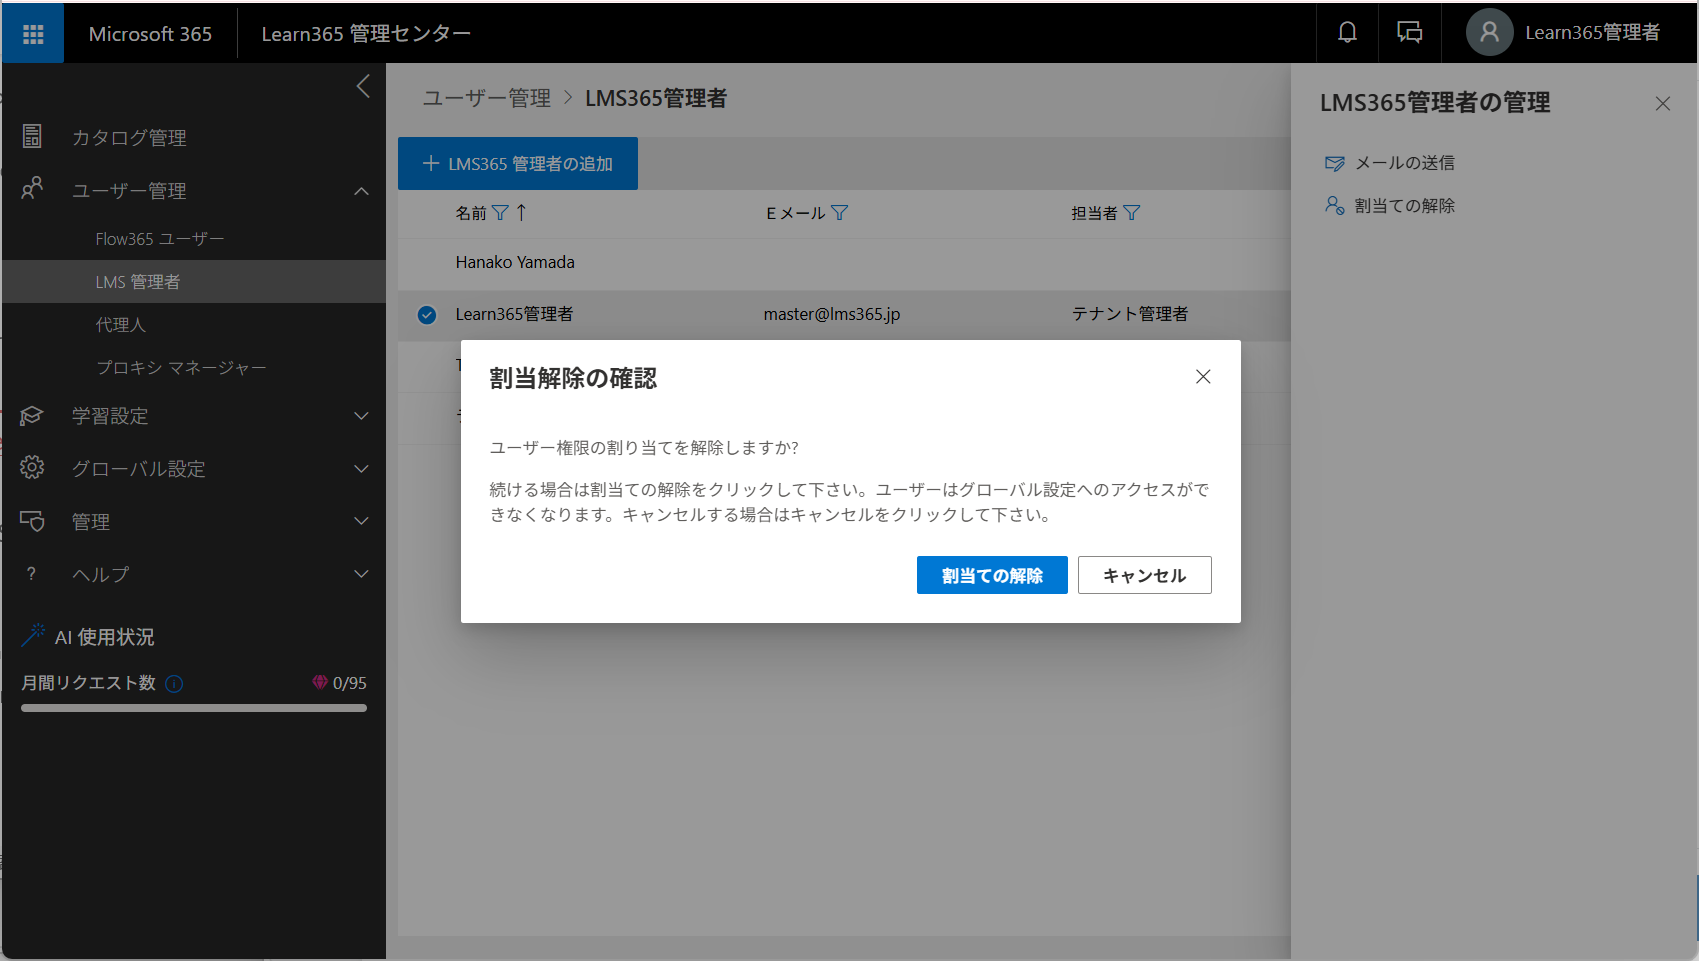Image resolution: width=1699 pixels, height=961 pixels.
Task: Expand the 管理 section chevron
Action: [x=361, y=521]
